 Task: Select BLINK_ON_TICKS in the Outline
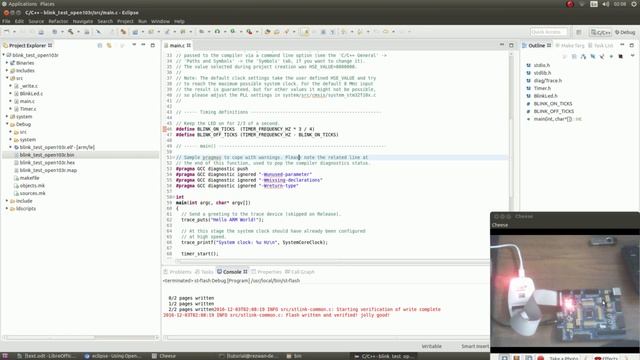point(553,104)
